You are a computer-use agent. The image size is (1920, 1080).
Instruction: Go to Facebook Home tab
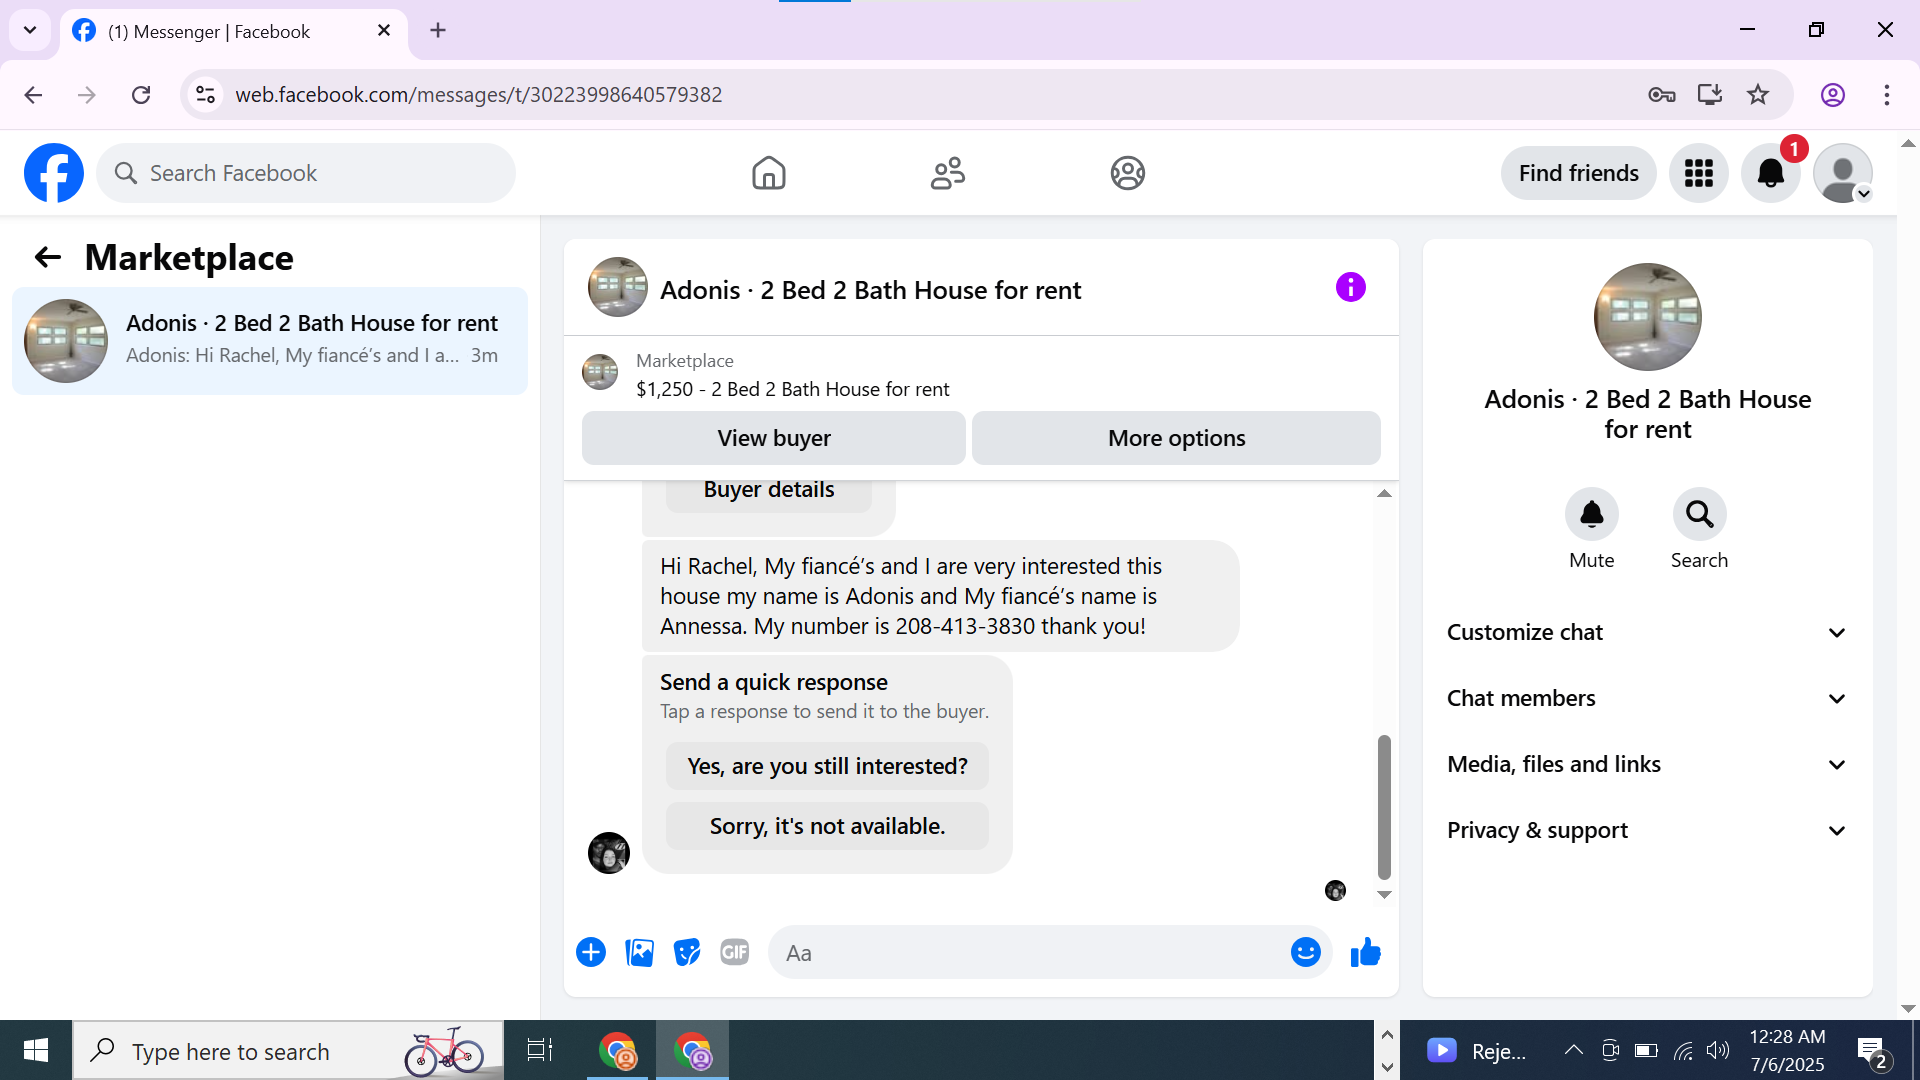(x=768, y=173)
